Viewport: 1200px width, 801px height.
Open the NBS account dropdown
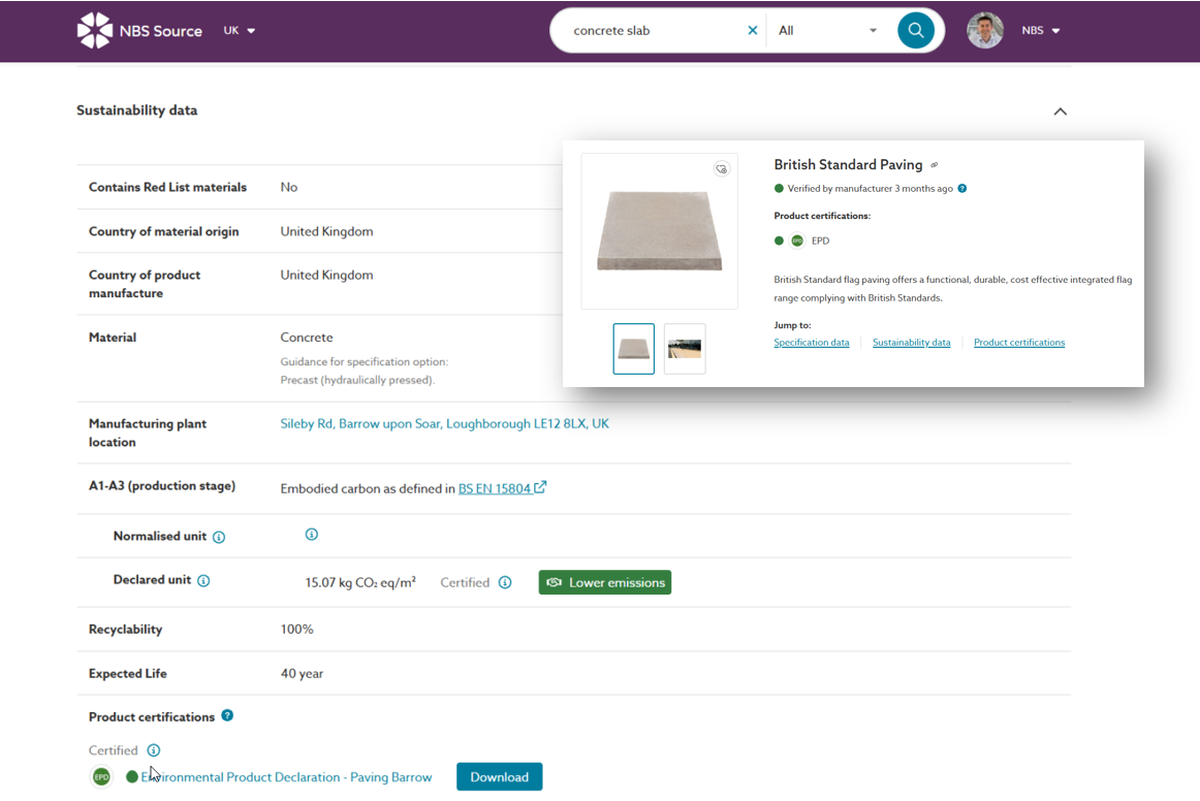[x=1041, y=31]
